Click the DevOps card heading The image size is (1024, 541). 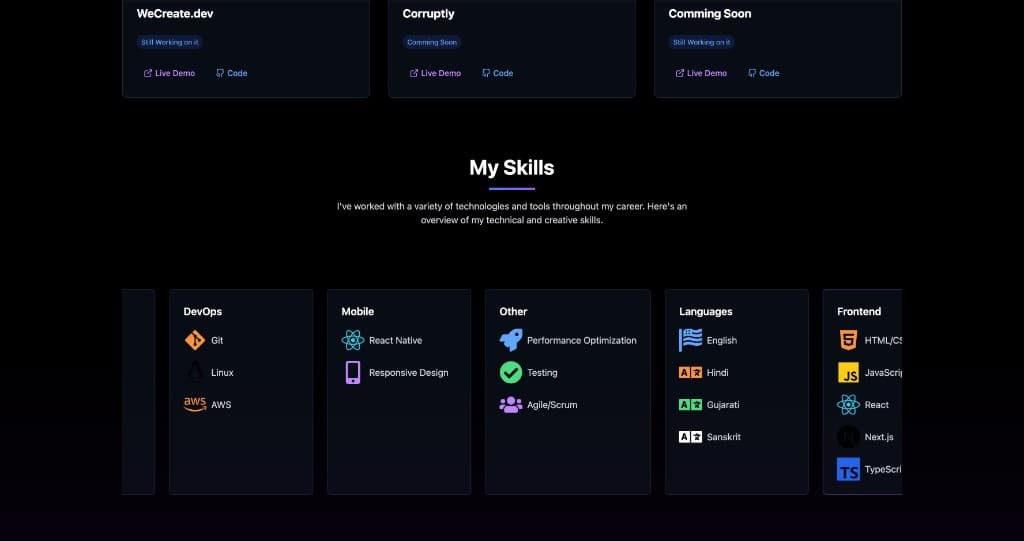(x=202, y=312)
